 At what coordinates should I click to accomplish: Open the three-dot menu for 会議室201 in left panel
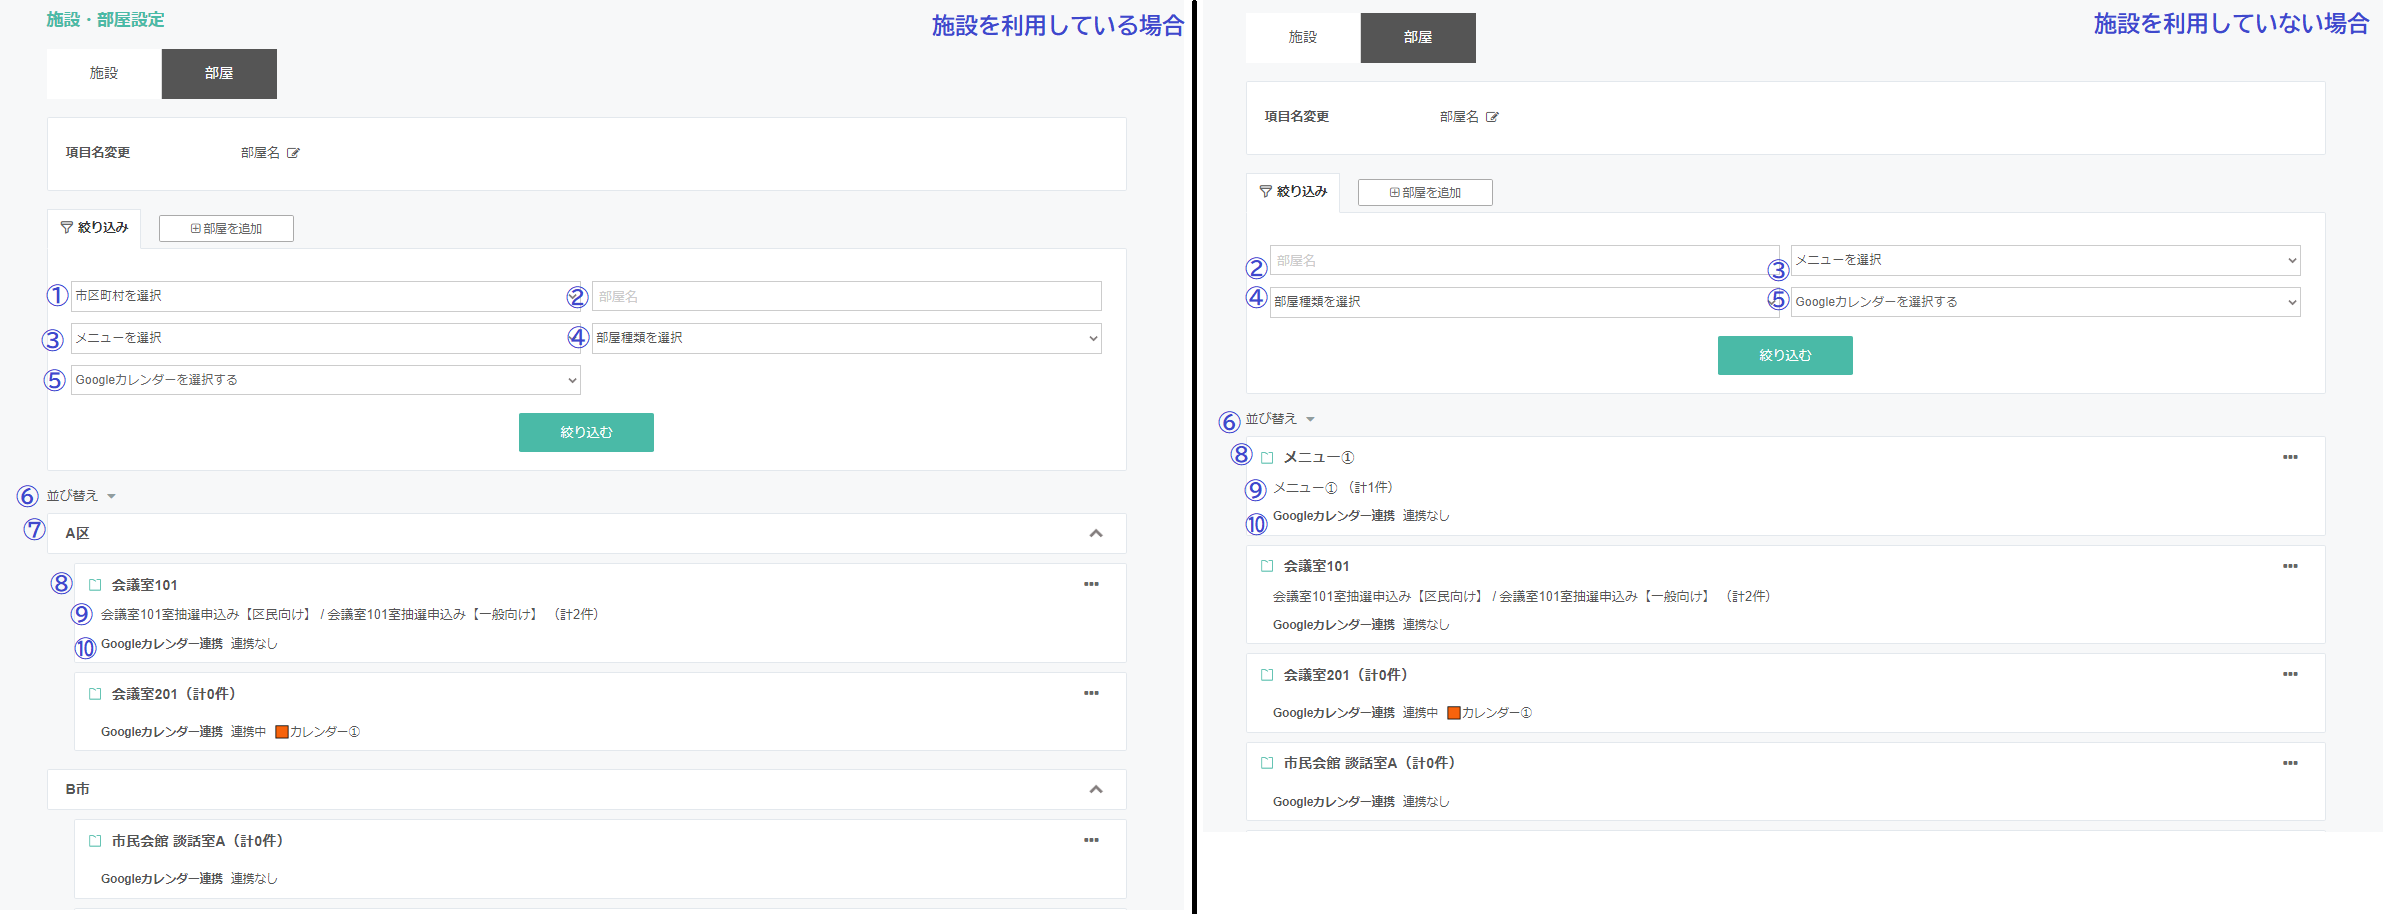click(1091, 693)
